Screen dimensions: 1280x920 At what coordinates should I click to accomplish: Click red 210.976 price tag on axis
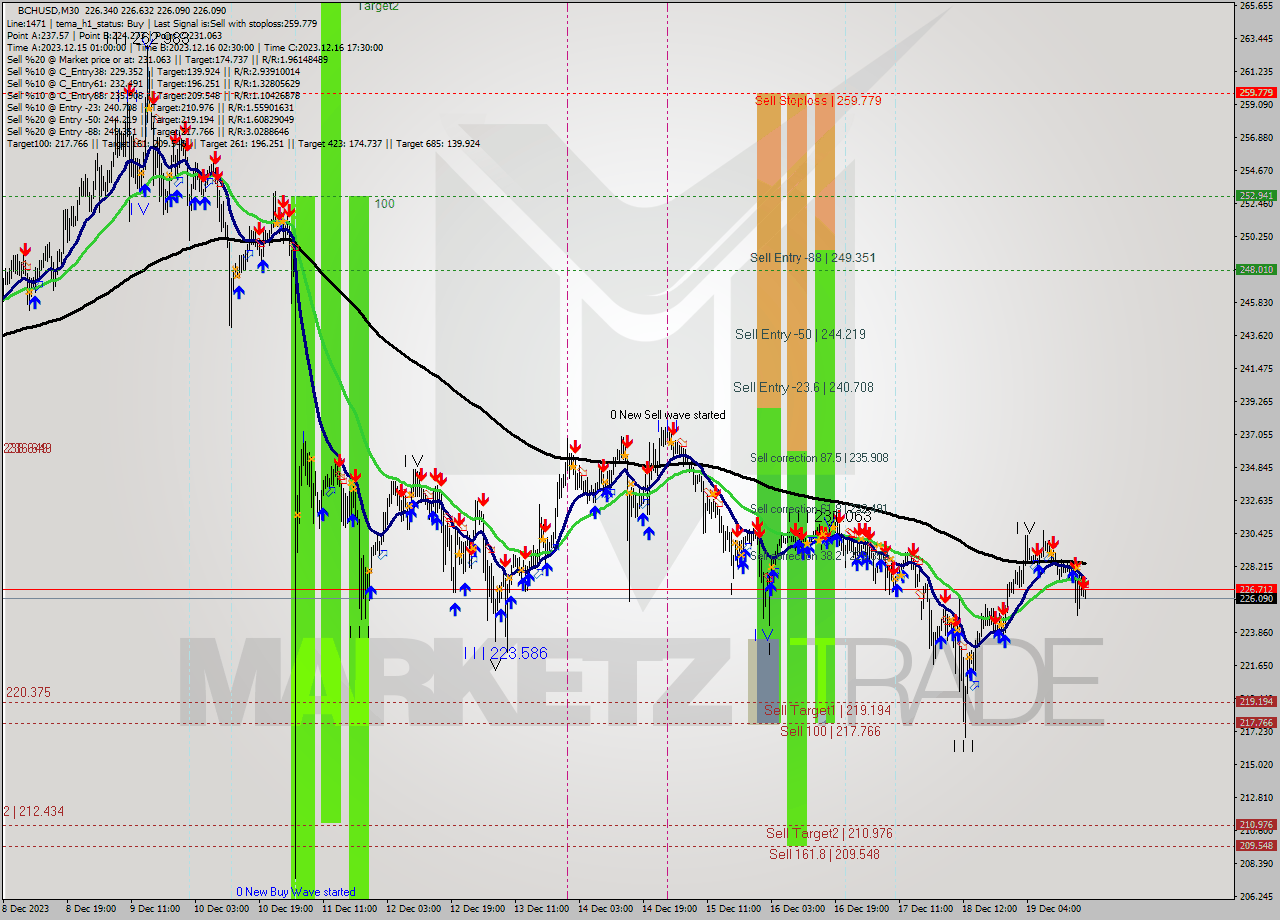[1256, 824]
